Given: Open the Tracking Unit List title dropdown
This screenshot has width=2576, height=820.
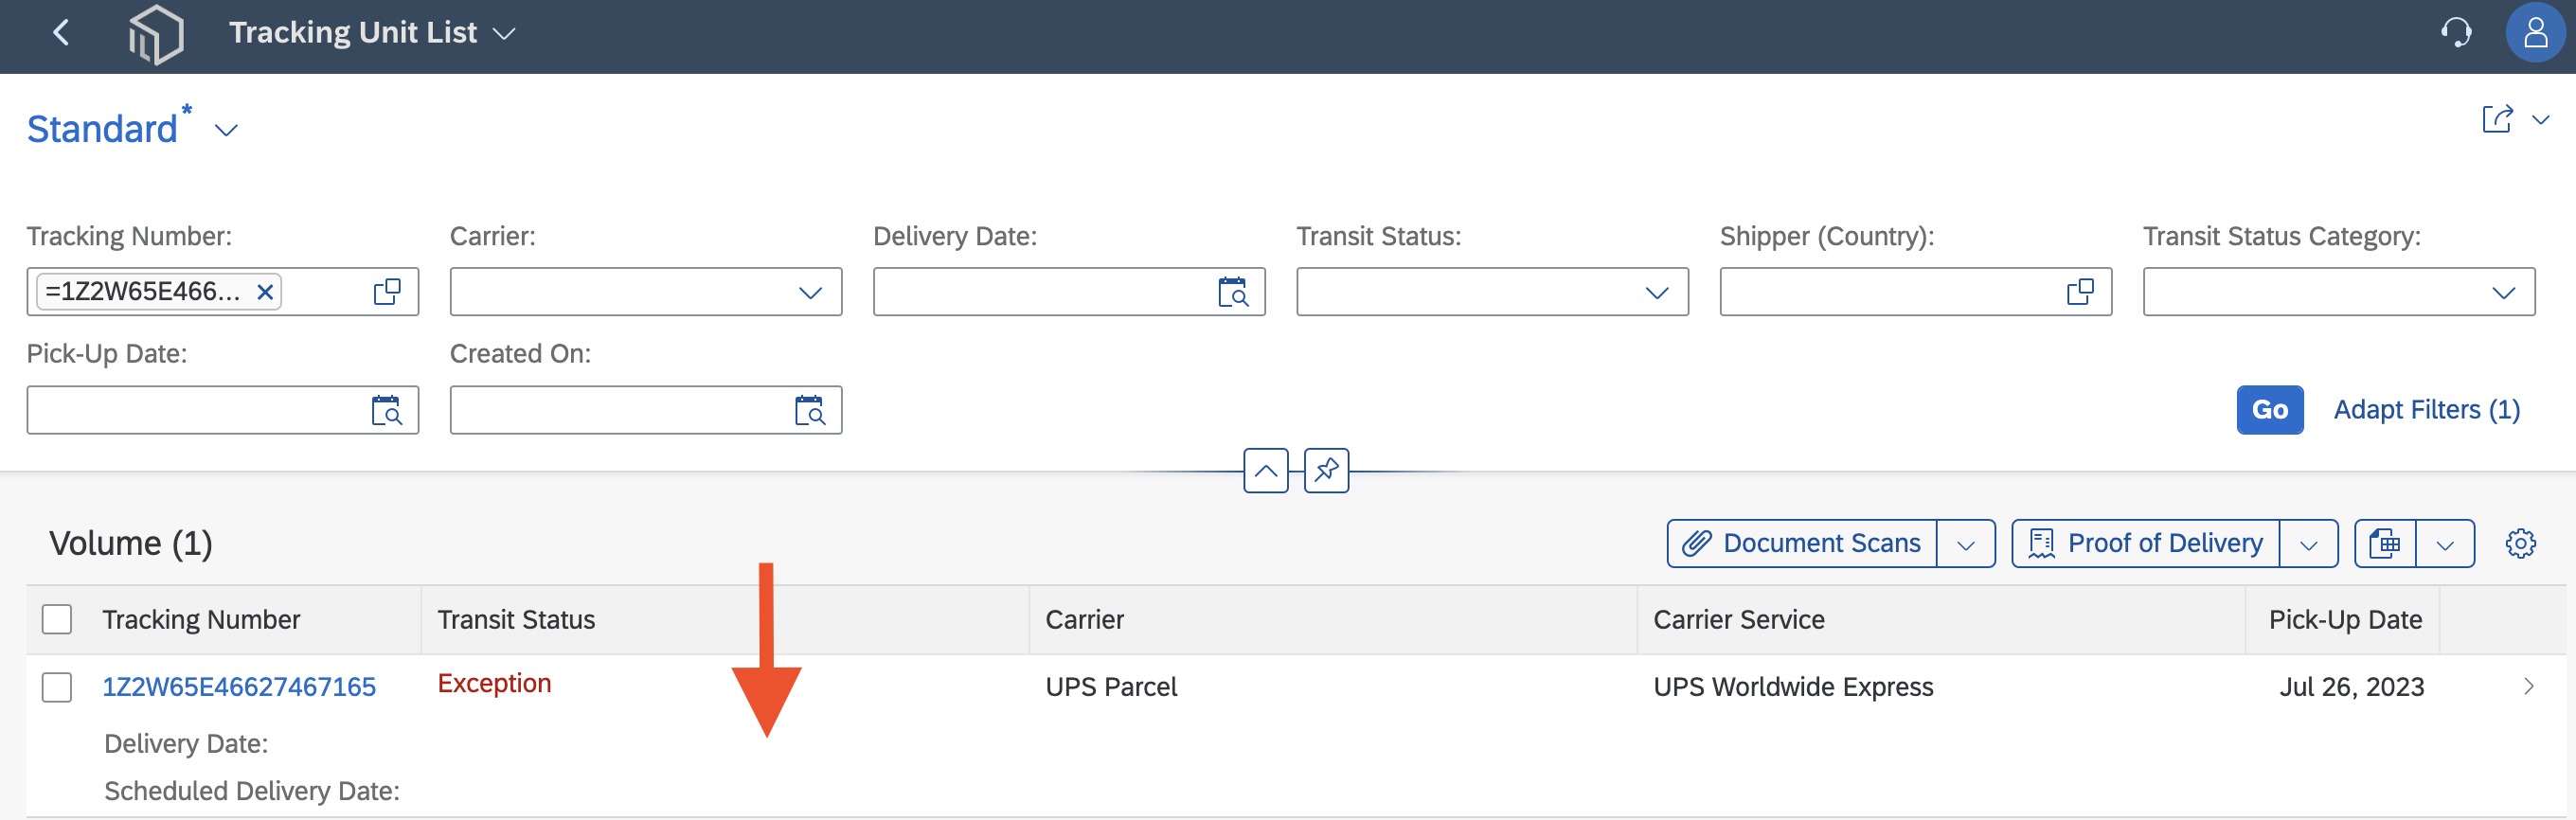Looking at the screenshot, I should point(505,33).
